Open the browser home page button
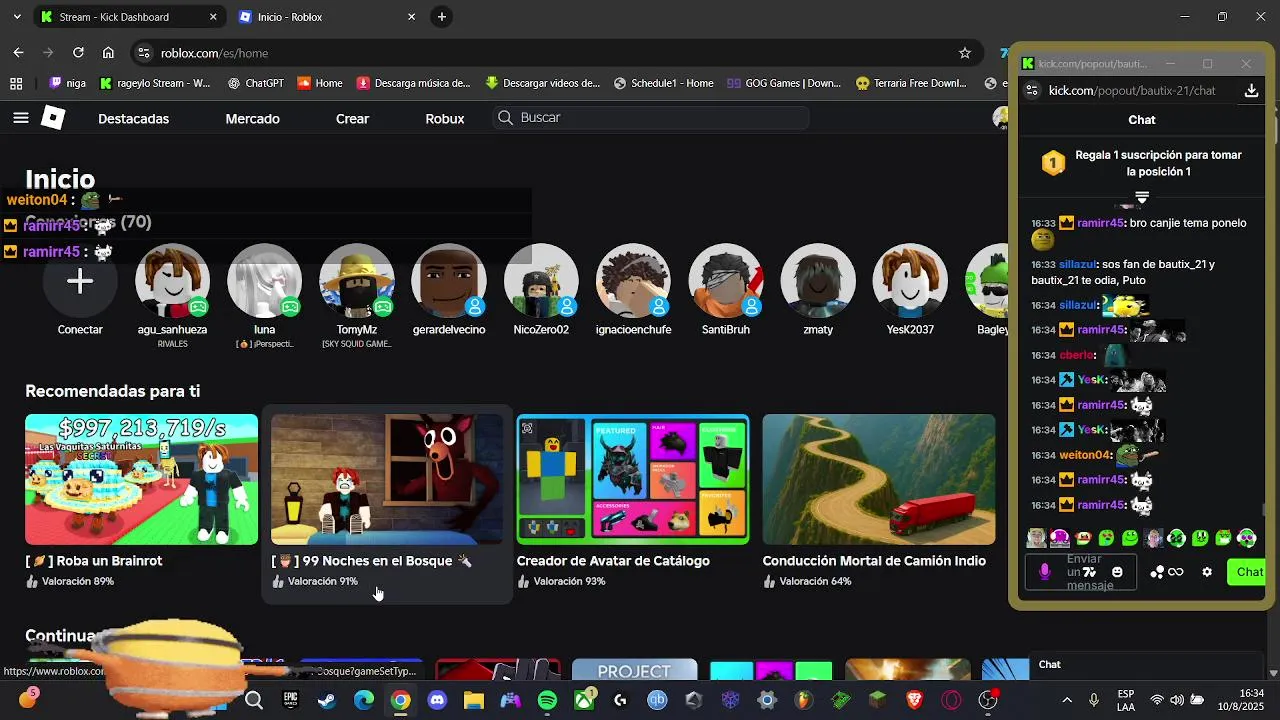 pyautogui.click(x=108, y=53)
